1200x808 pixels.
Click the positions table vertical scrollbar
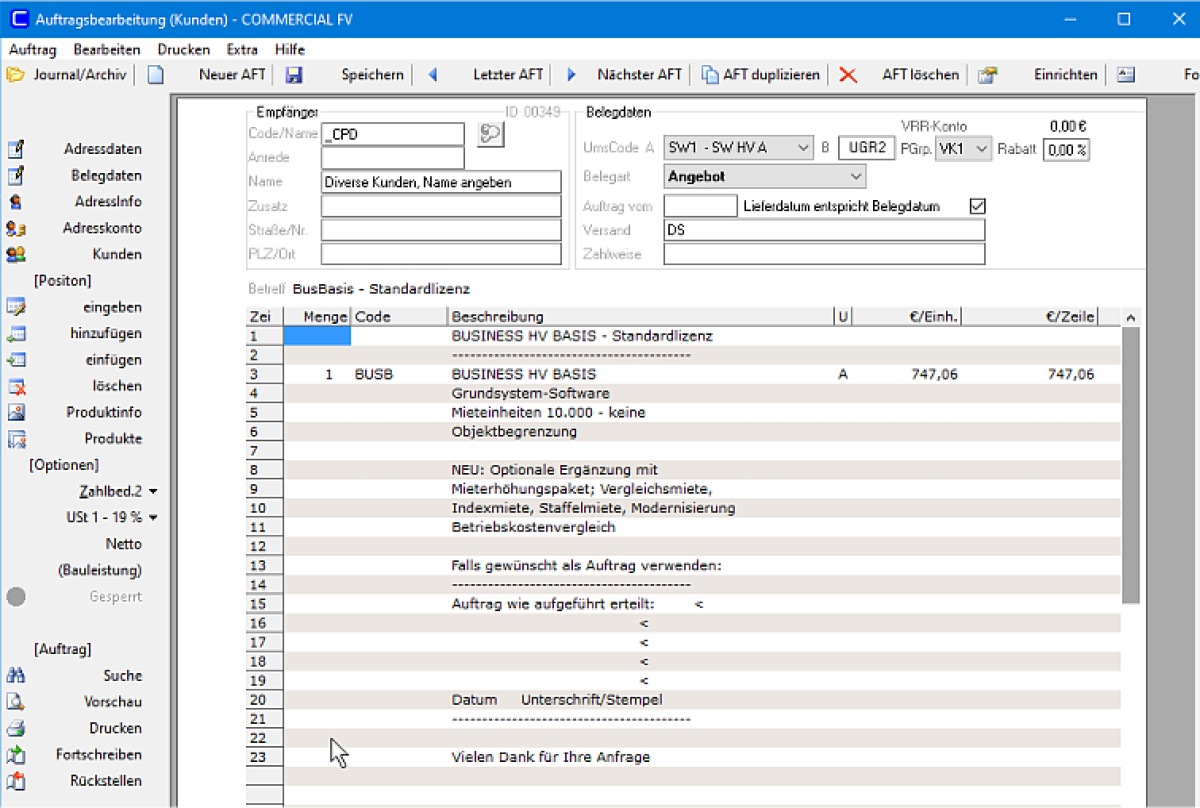1130,557
